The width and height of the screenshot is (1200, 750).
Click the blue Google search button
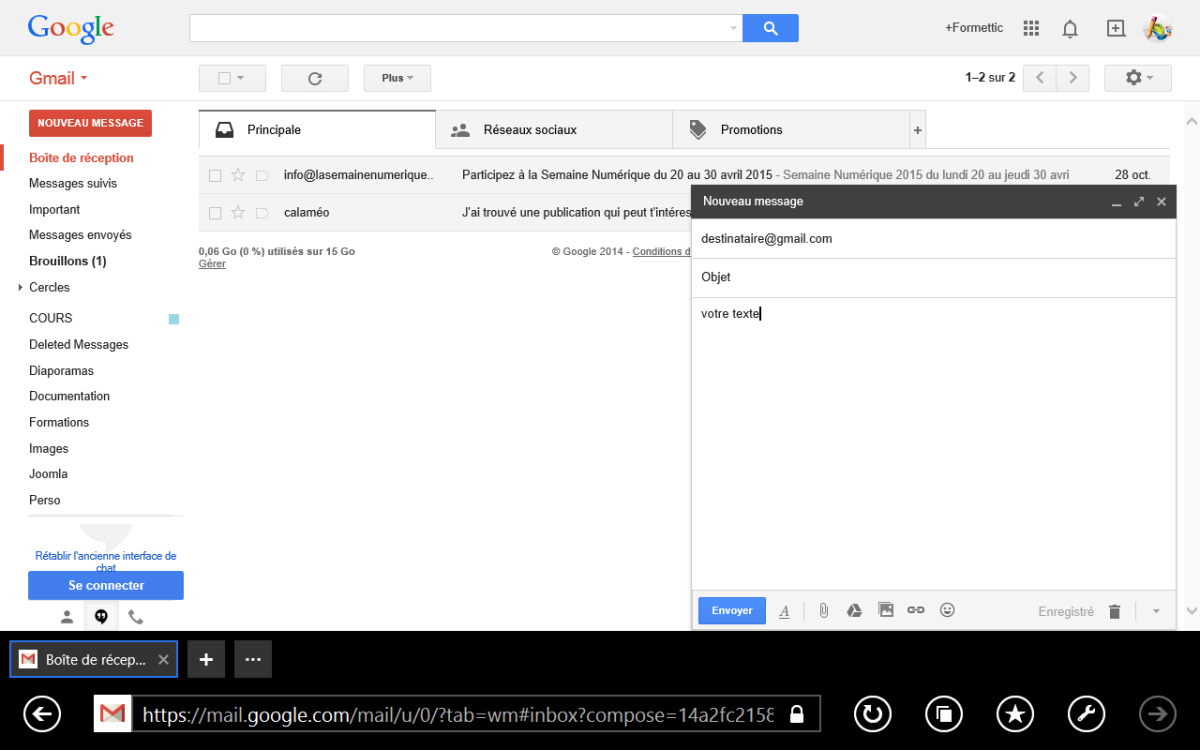(x=770, y=28)
